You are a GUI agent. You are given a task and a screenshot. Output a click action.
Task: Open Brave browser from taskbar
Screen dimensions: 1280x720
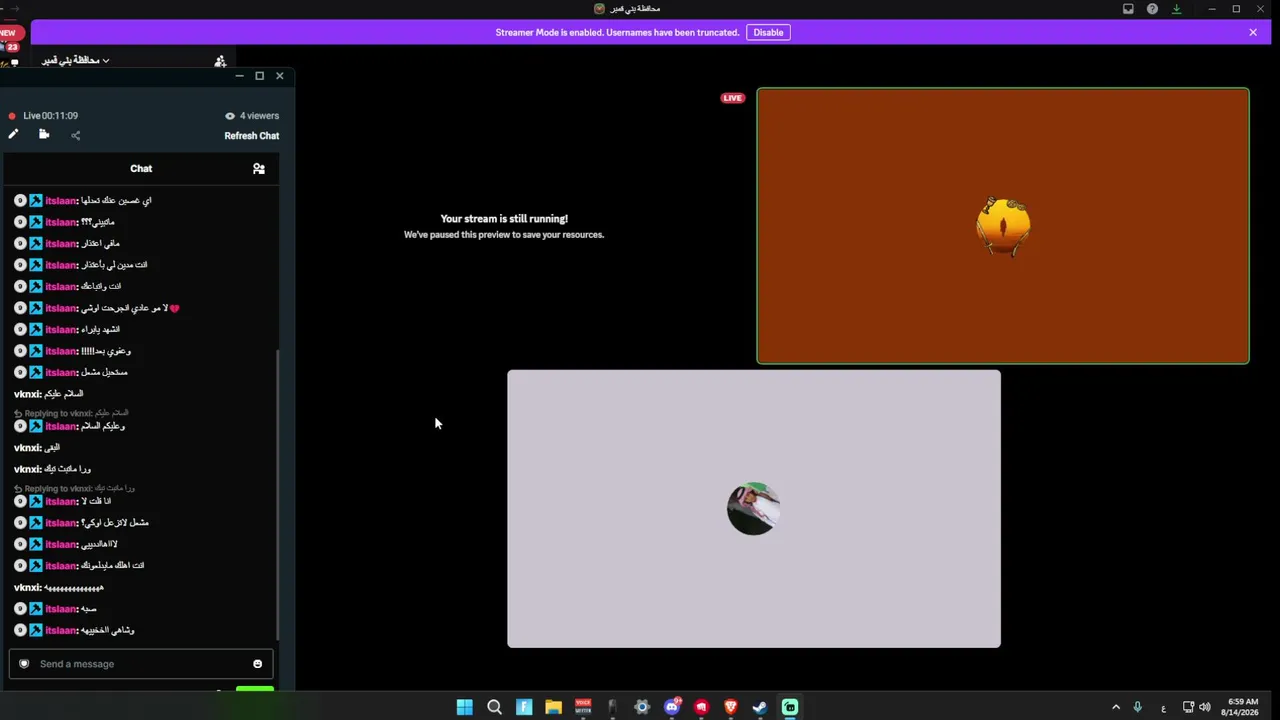click(x=731, y=707)
